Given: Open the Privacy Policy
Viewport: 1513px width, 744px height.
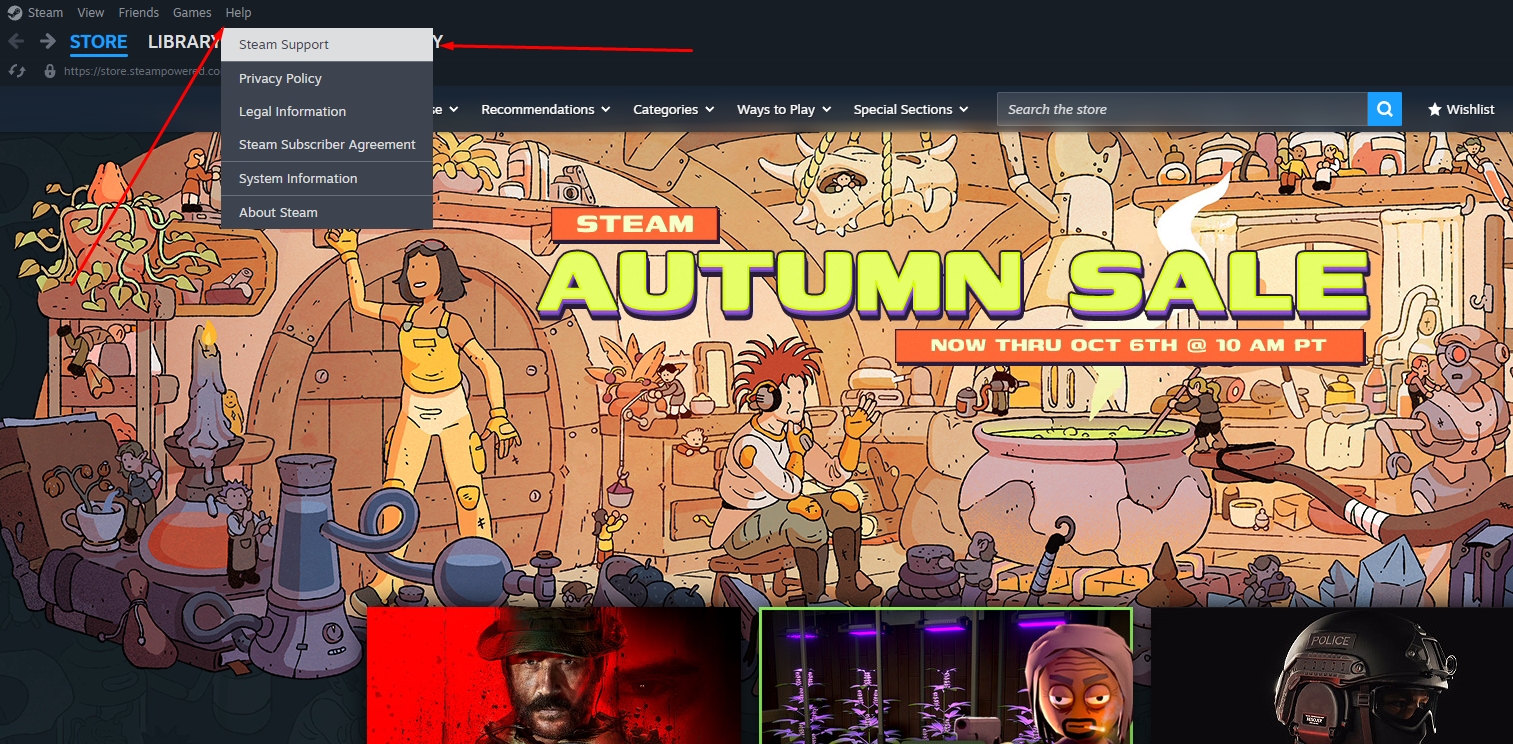Looking at the screenshot, I should tap(280, 78).
